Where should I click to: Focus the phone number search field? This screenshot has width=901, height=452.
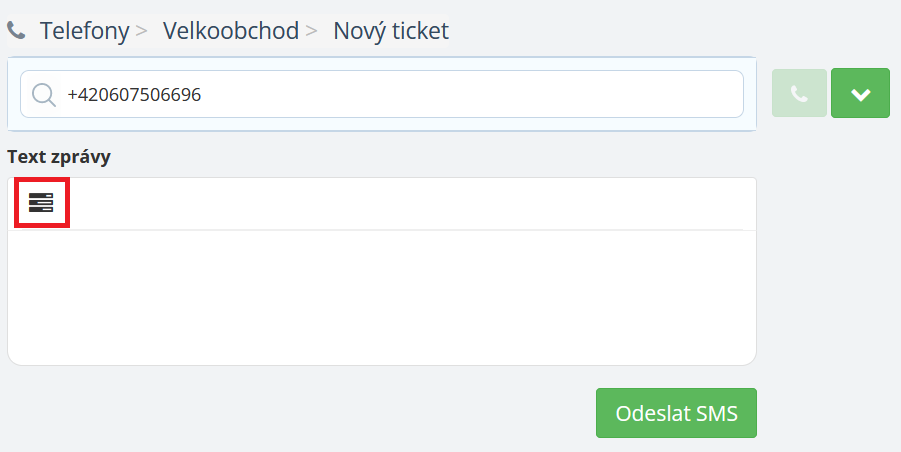point(400,95)
